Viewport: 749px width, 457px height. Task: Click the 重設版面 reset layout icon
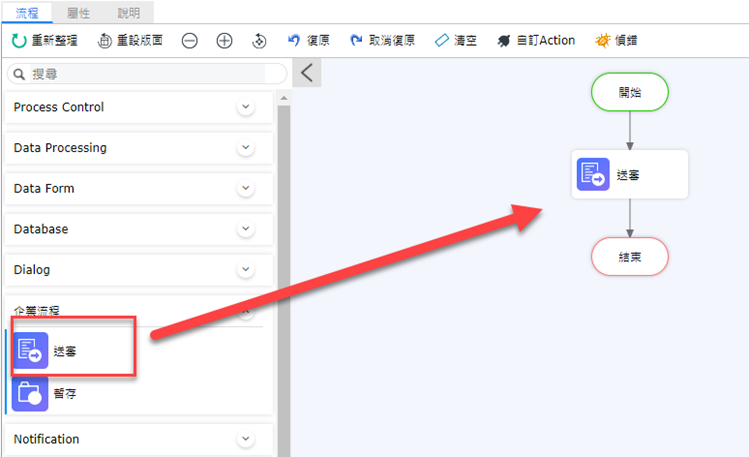[106, 41]
